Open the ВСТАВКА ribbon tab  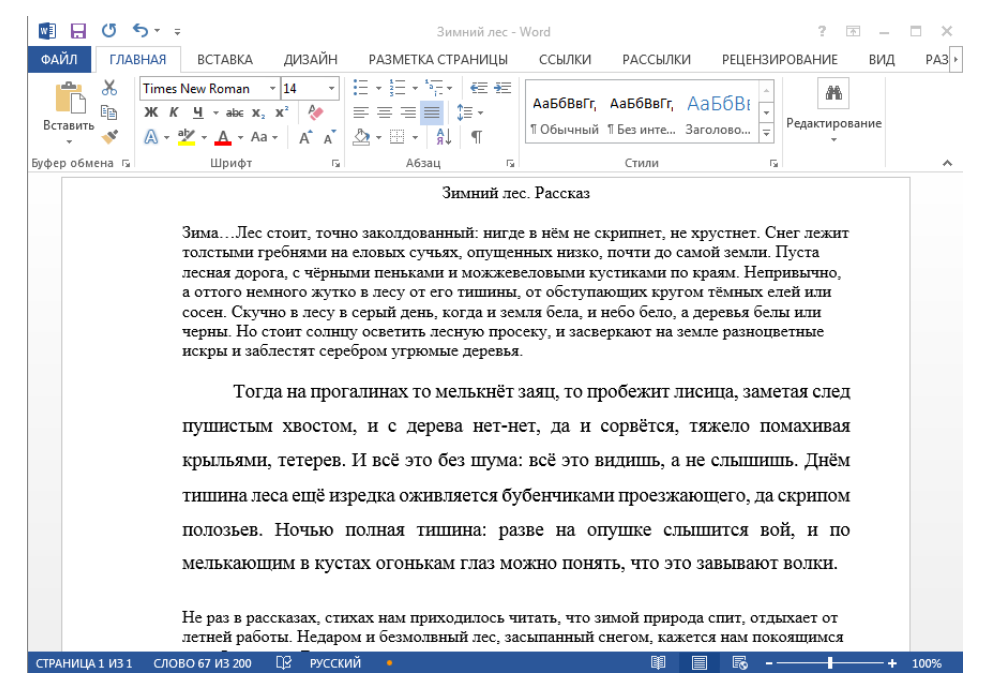(224, 60)
